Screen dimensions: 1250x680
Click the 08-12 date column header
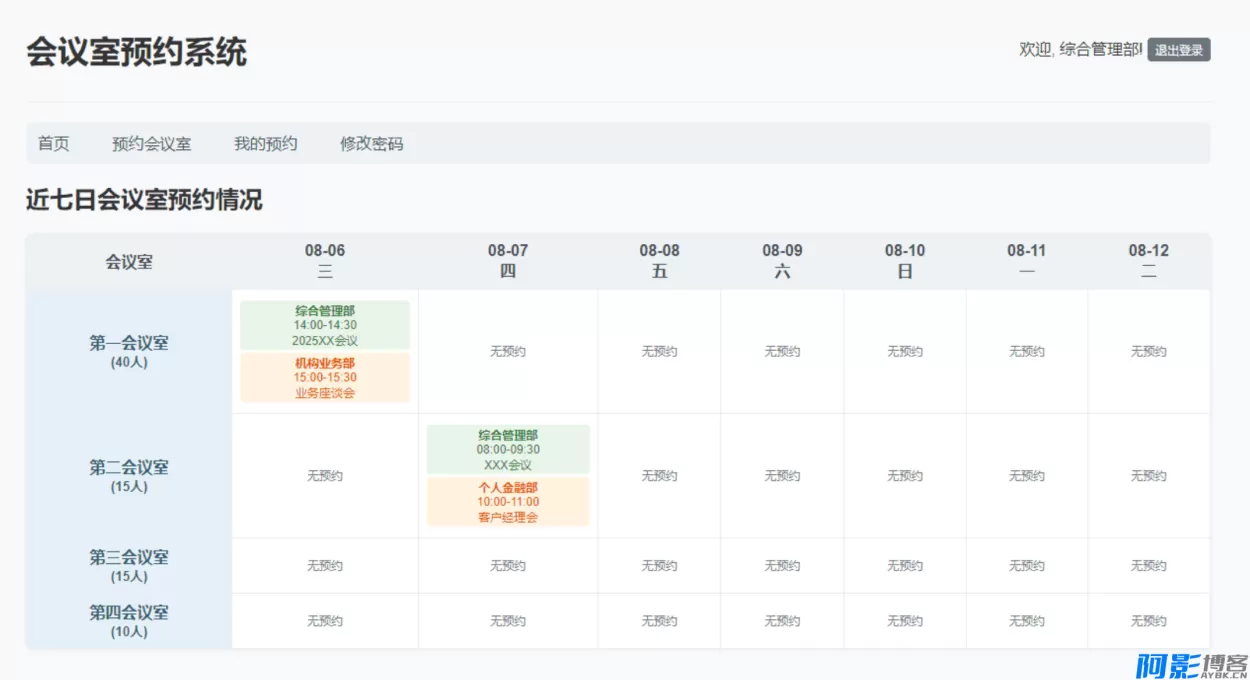[x=1148, y=260]
